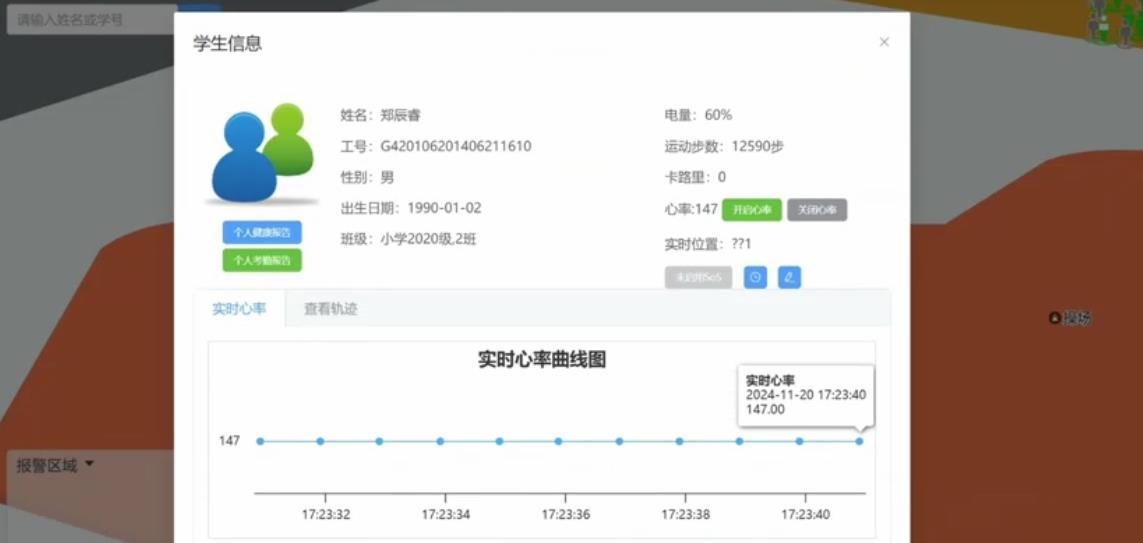Screen dimensions: 1143x543
Task: Click the blue pencil edit icon button
Action: [x=789, y=277]
